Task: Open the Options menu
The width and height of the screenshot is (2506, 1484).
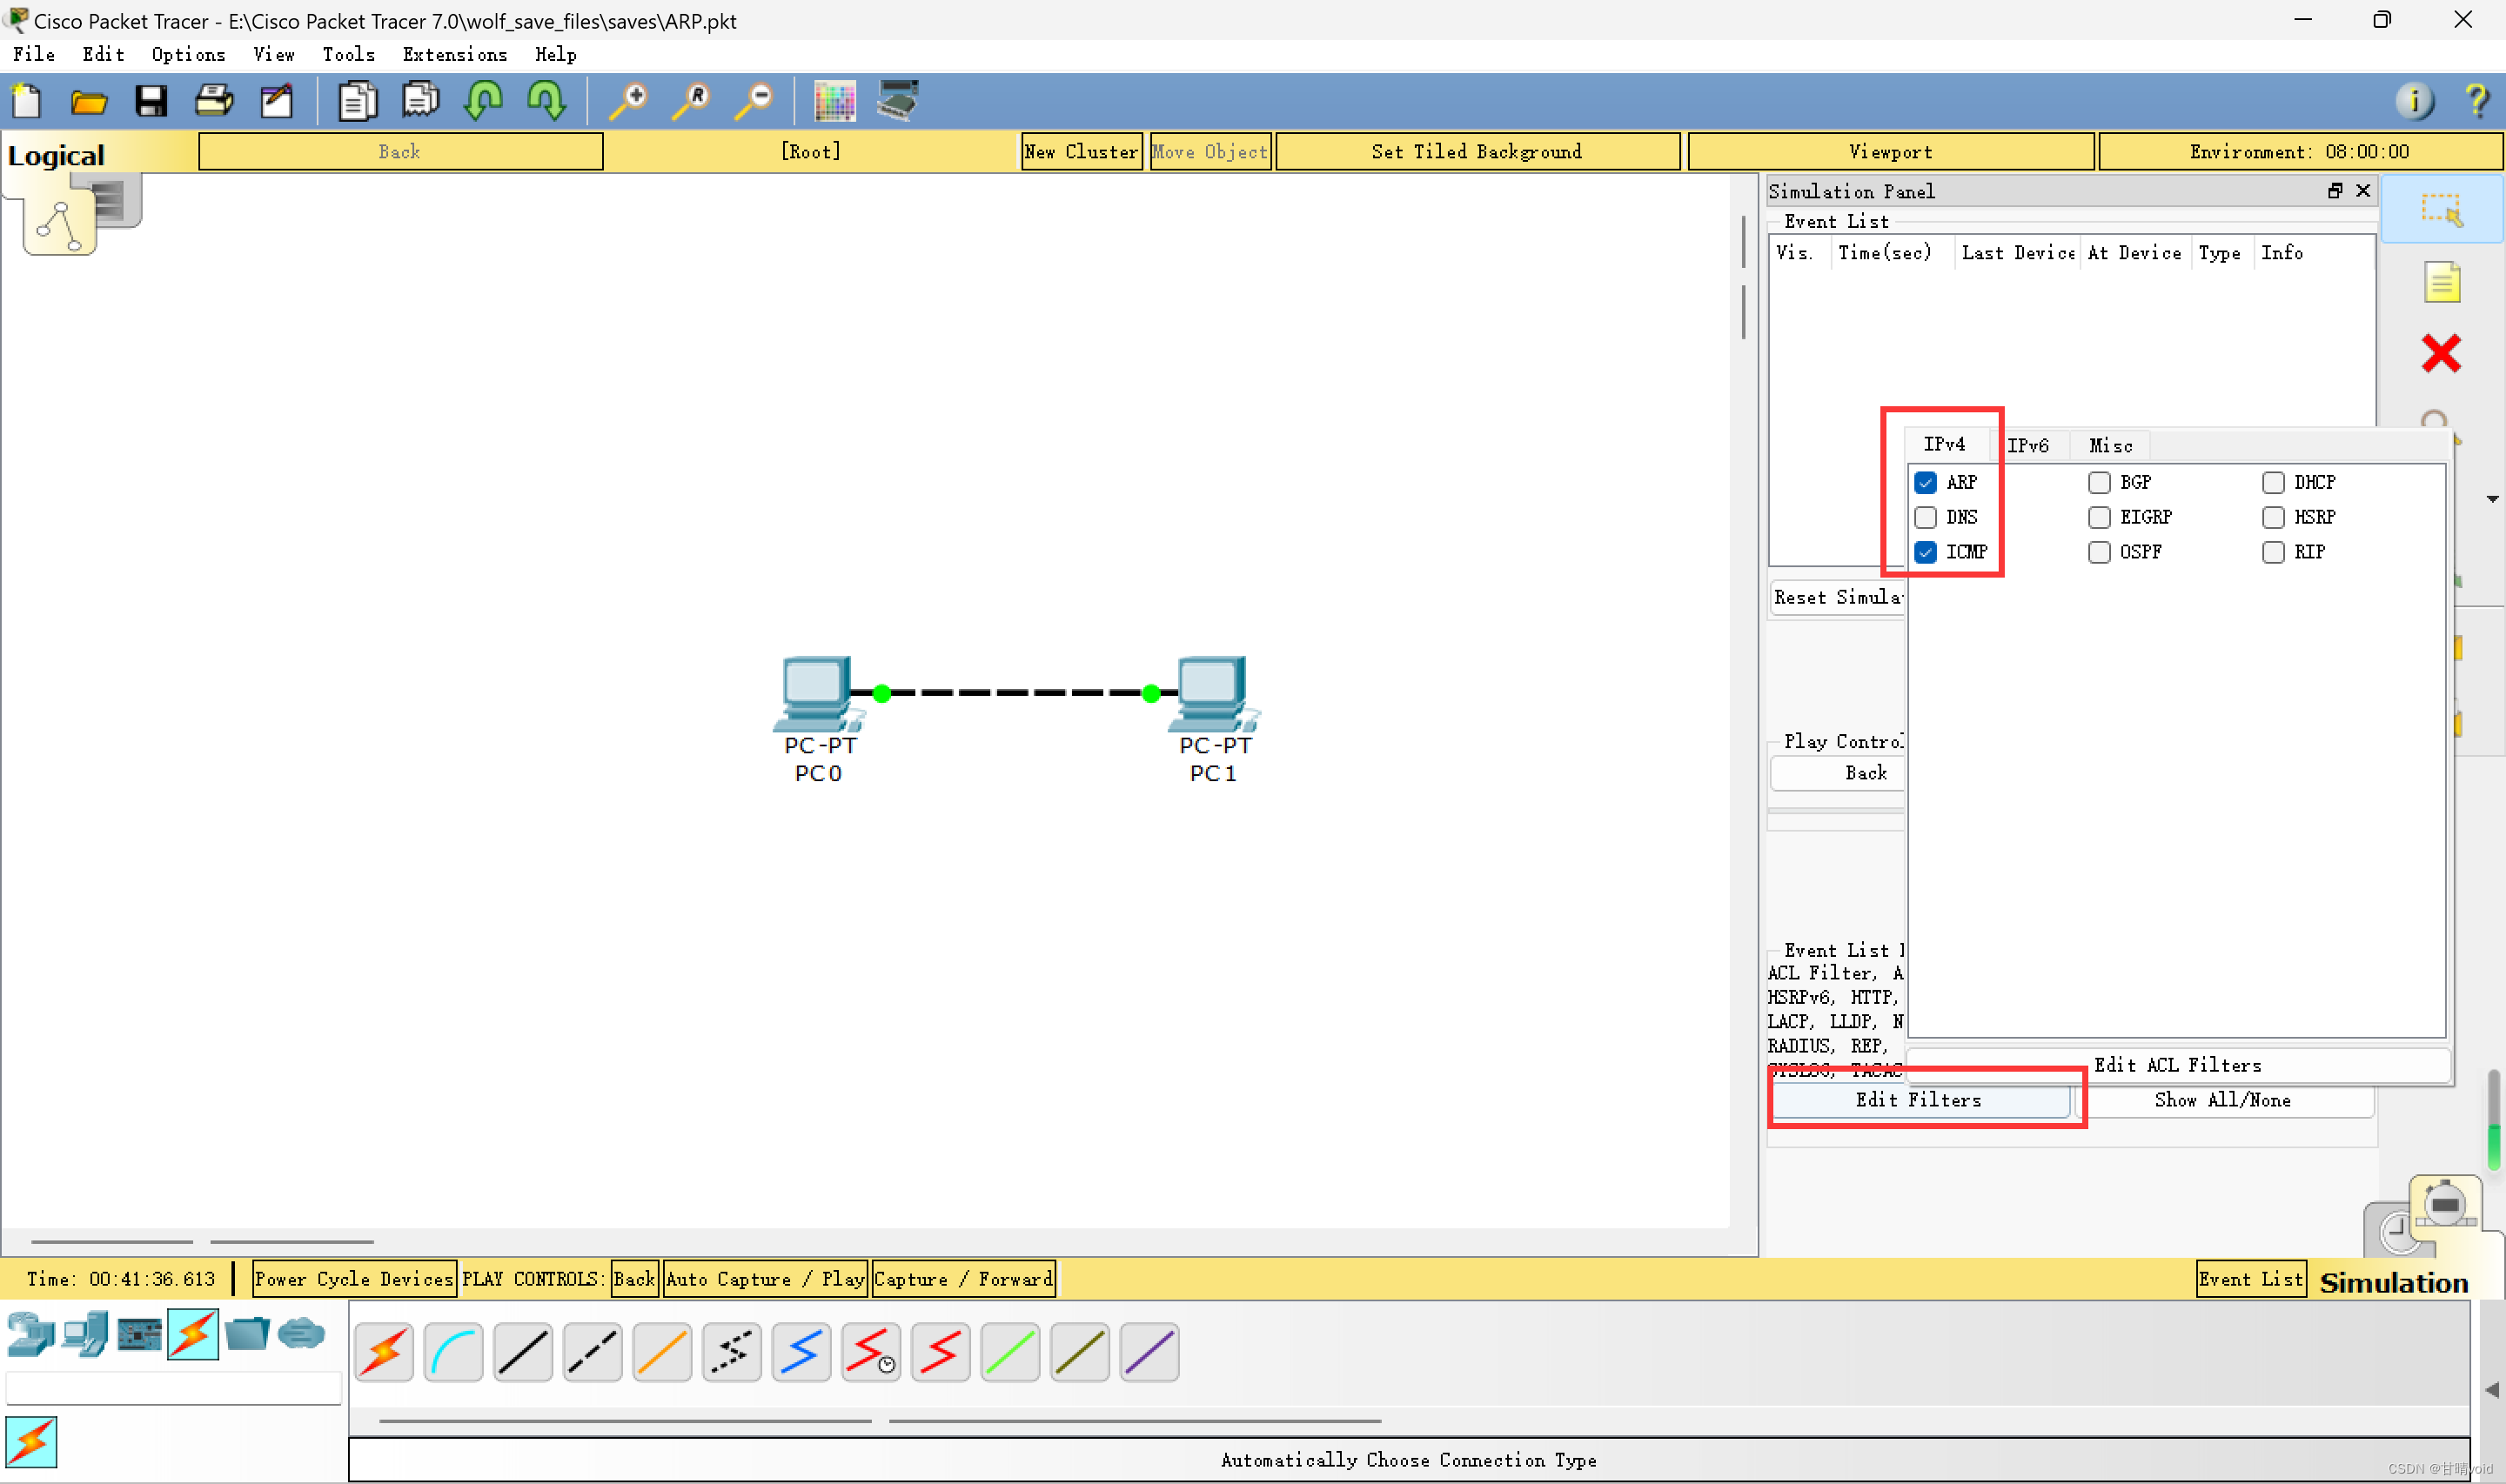Action: click(x=188, y=54)
